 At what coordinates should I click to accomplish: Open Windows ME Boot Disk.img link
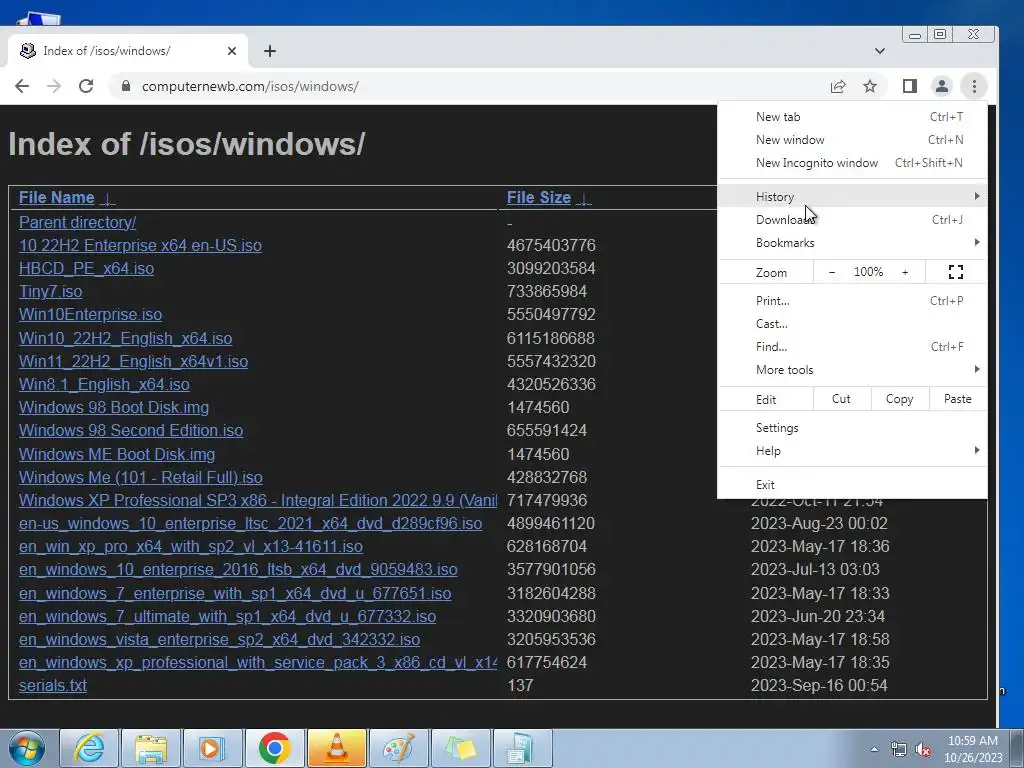(117, 455)
